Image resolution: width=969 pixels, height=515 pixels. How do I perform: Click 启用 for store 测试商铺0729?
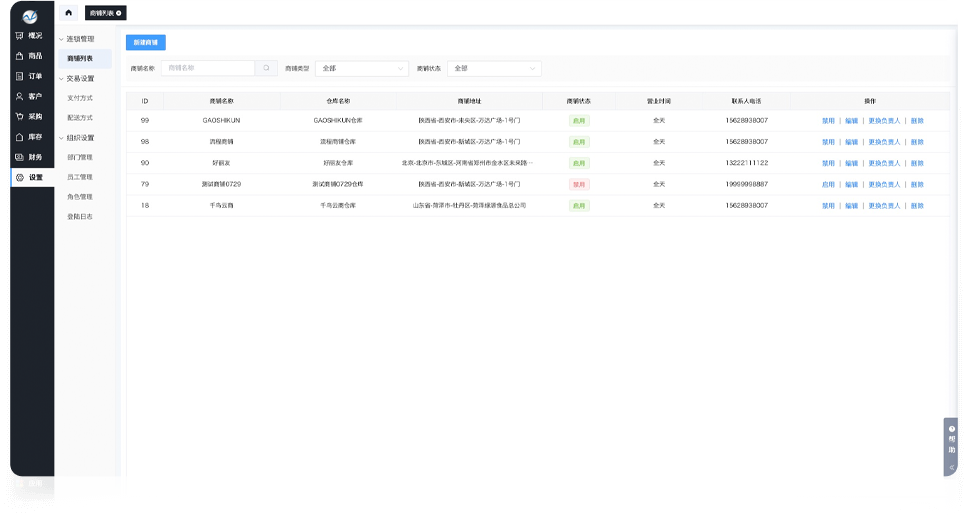[x=827, y=185]
